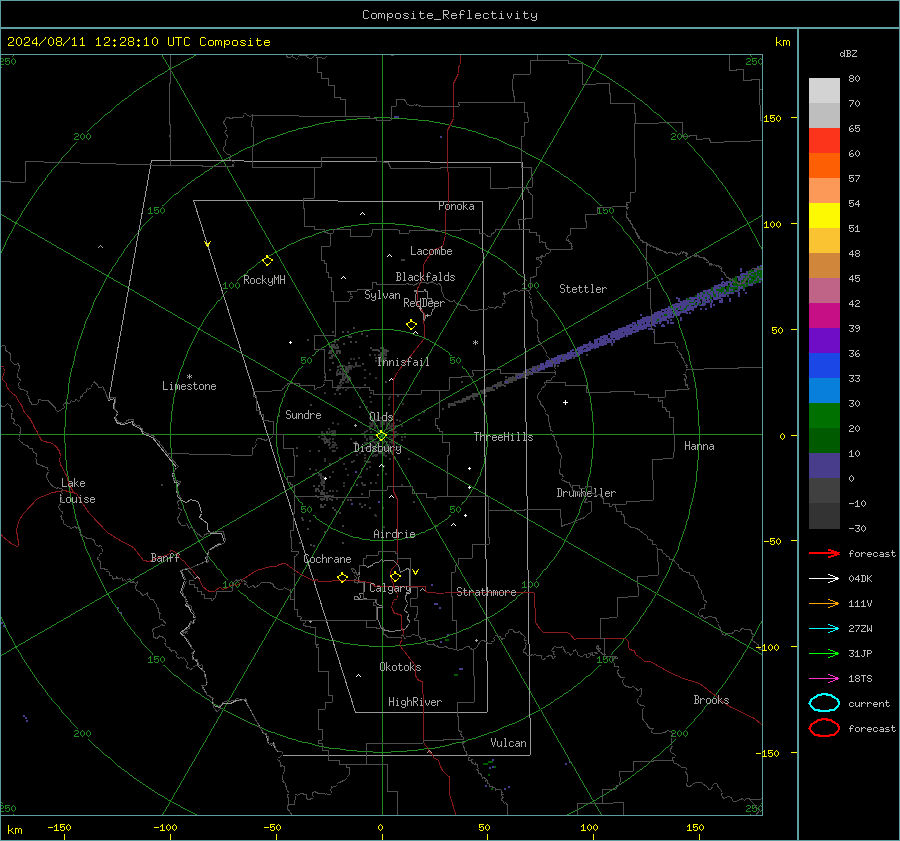Click the red forecast ellipse icon
Screen dimensions: 900x841
click(824, 728)
